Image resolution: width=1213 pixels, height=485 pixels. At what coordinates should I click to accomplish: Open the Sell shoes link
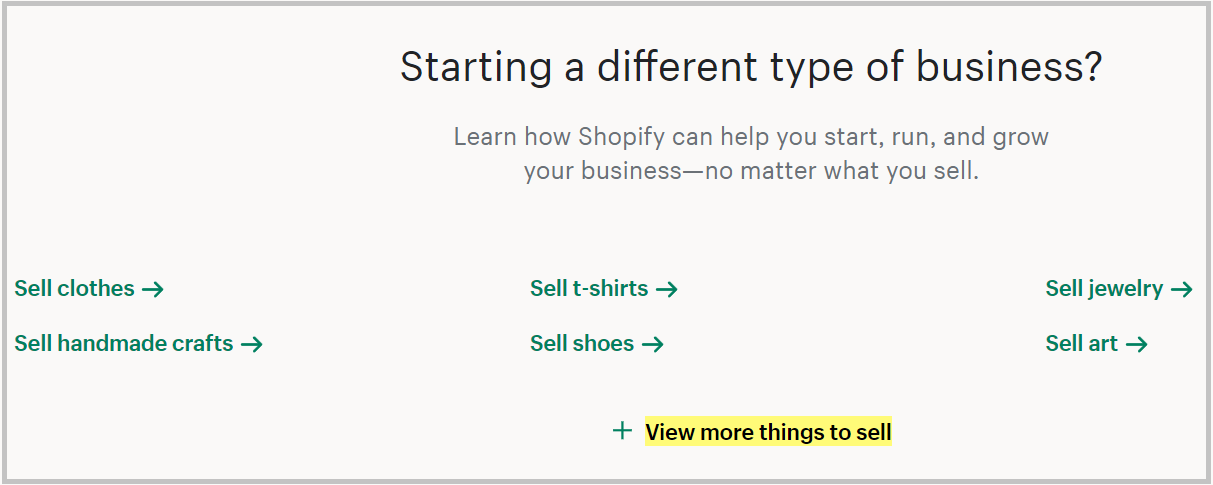click(582, 344)
